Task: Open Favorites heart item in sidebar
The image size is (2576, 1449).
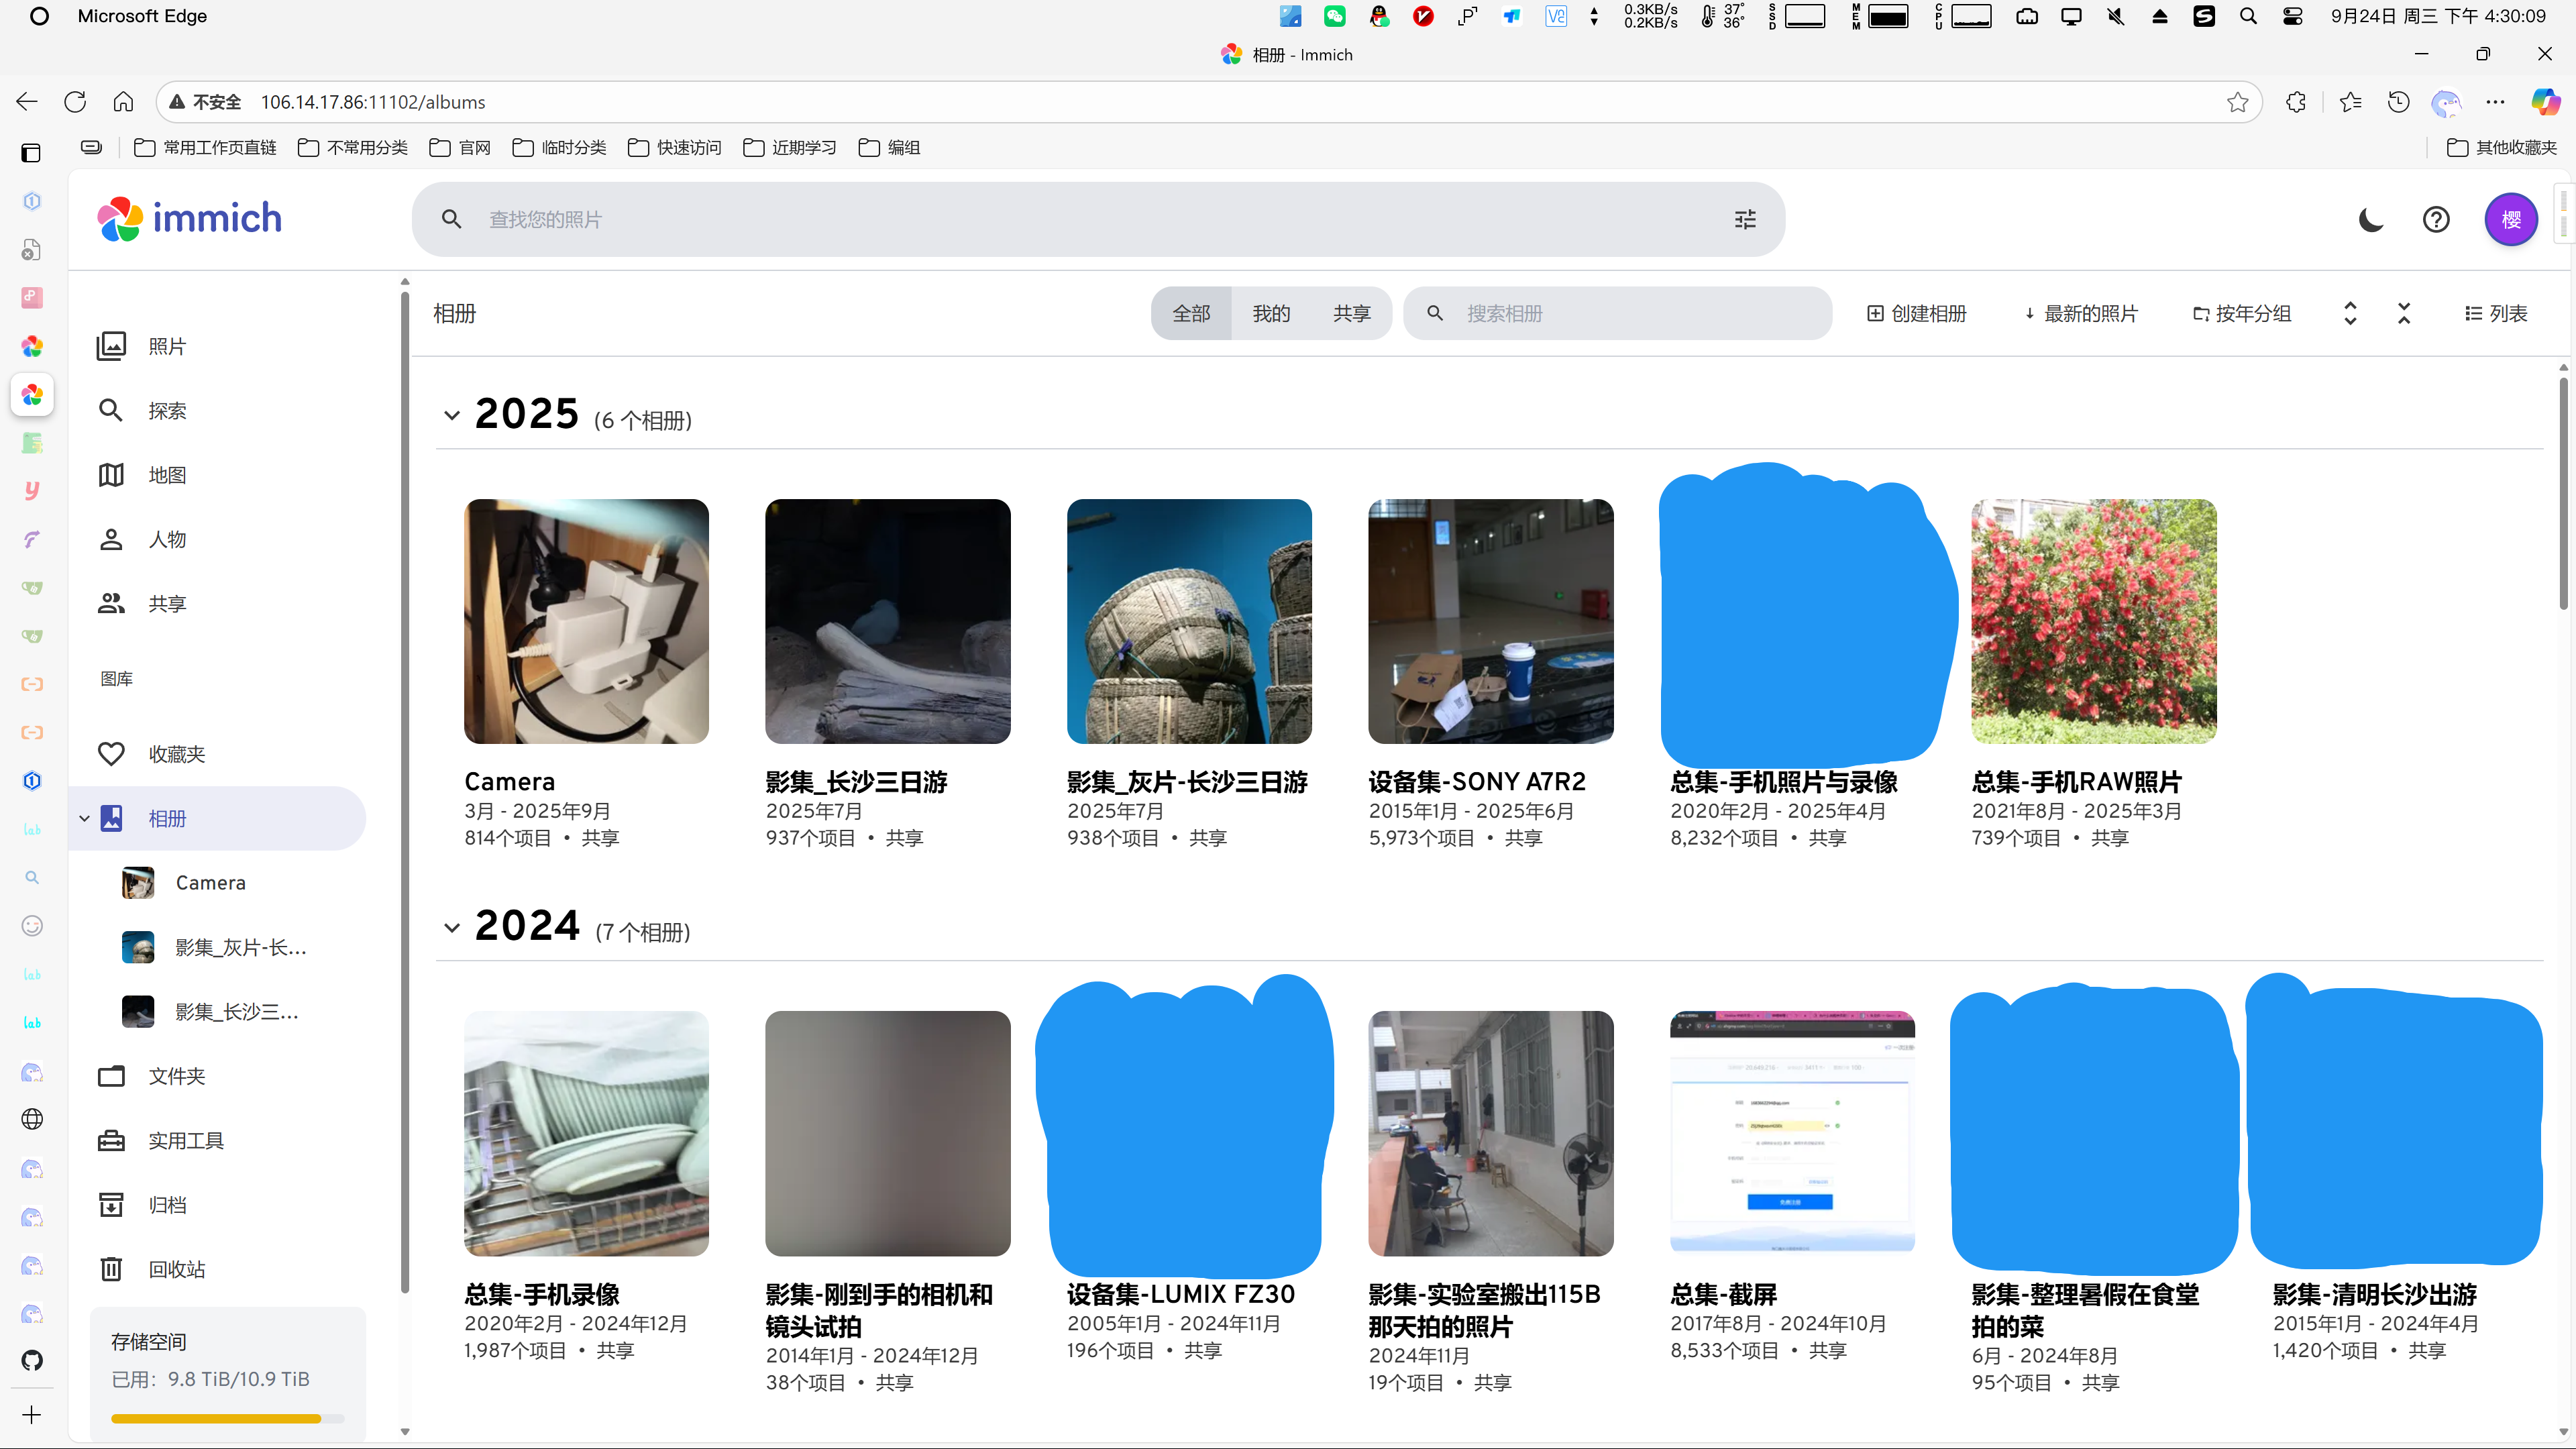Action: click(x=176, y=754)
